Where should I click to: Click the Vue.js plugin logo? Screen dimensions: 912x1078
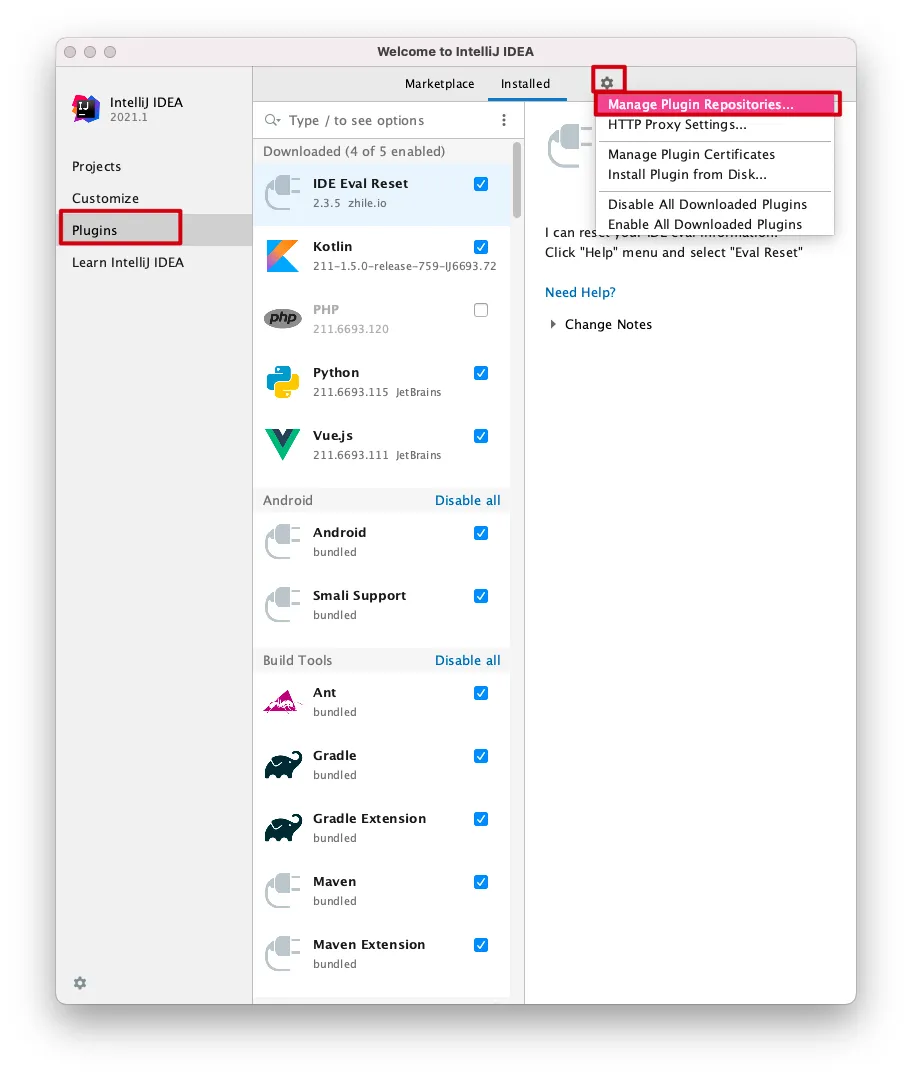tap(283, 445)
